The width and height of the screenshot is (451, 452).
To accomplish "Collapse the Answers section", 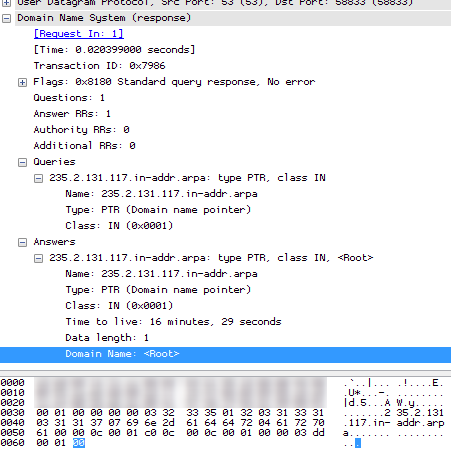I will (22, 242).
